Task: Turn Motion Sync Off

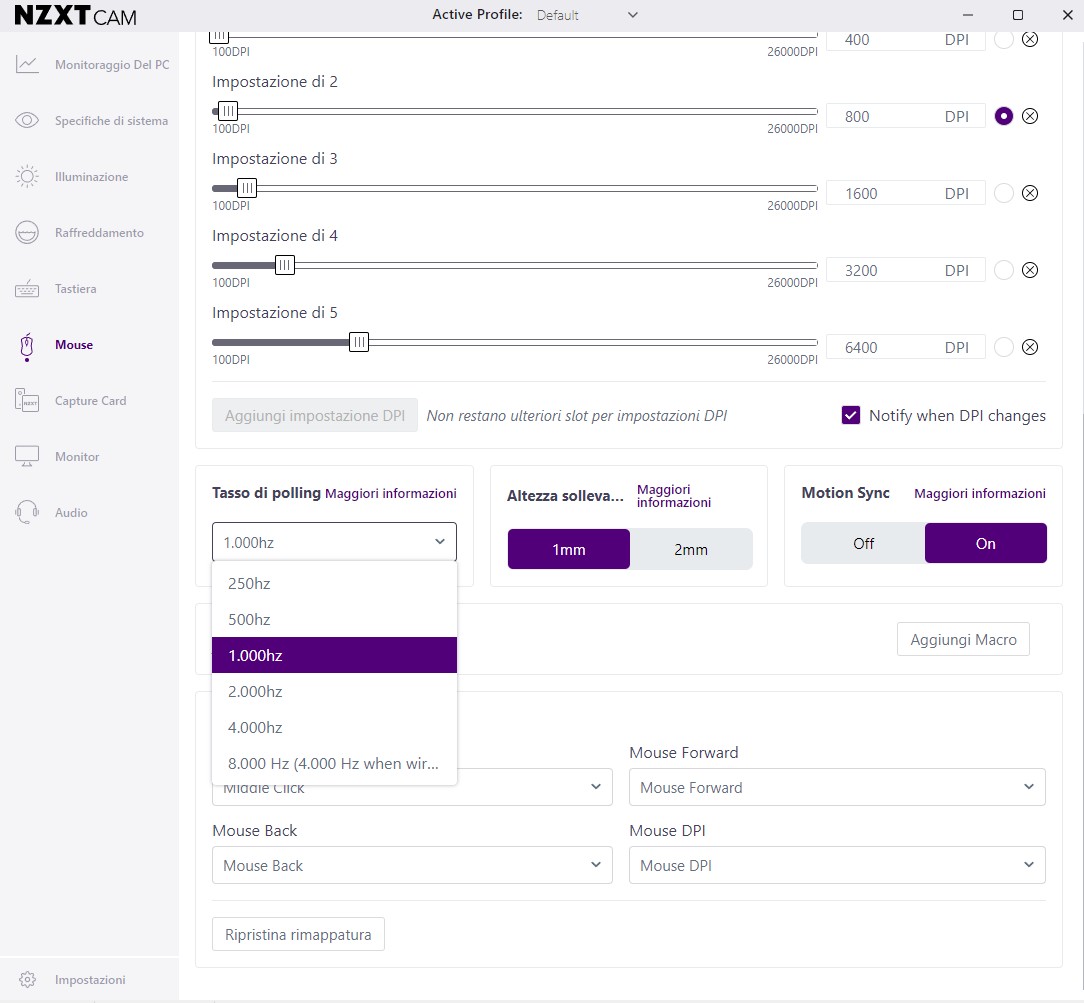Action: (863, 543)
